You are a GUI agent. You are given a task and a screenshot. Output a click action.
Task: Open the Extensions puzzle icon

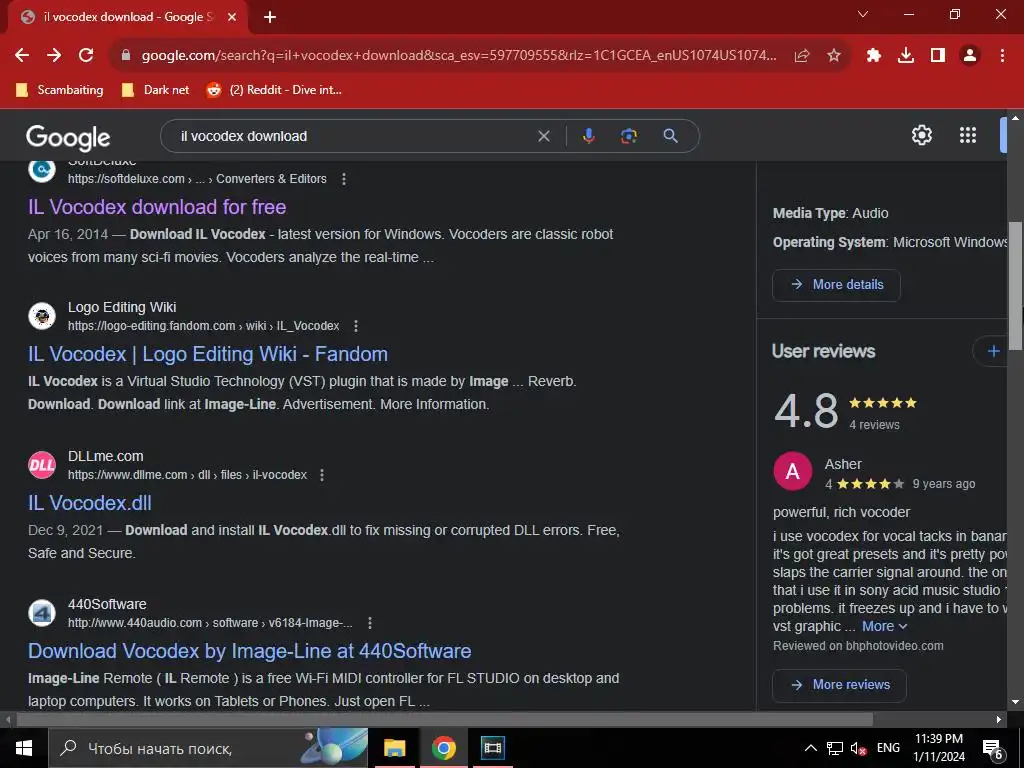874,56
